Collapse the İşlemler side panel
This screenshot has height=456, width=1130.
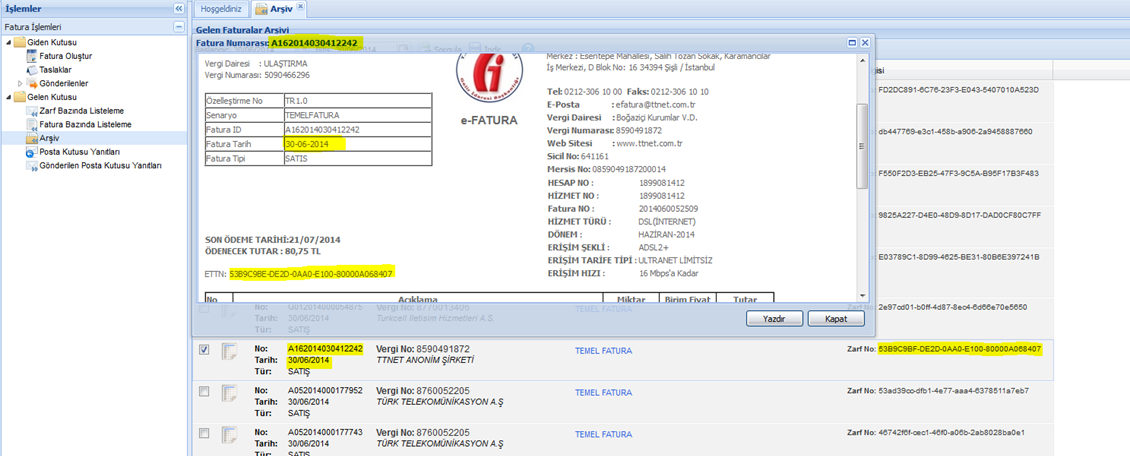click(179, 8)
